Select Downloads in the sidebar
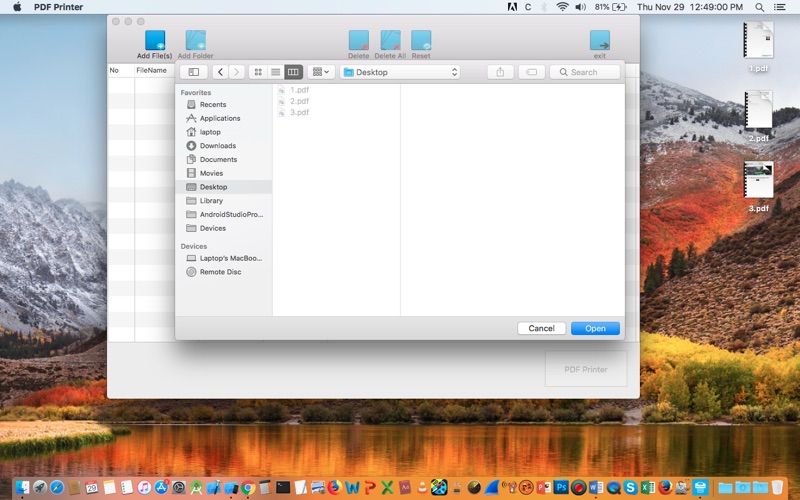The height and width of the screenshot is (500, 800). pos(223,145)
